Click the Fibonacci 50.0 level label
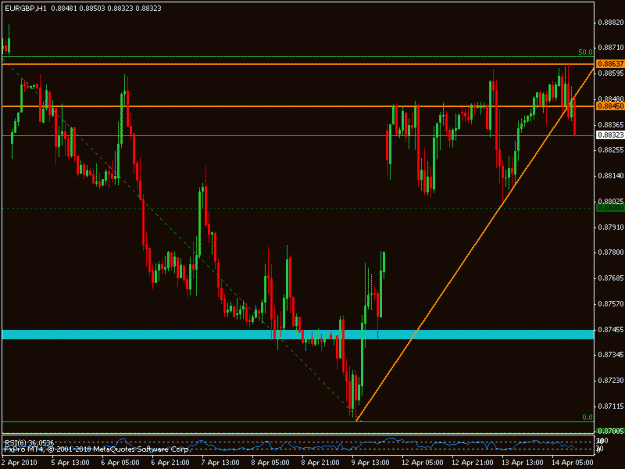The image size is (625, 469). 585,52
